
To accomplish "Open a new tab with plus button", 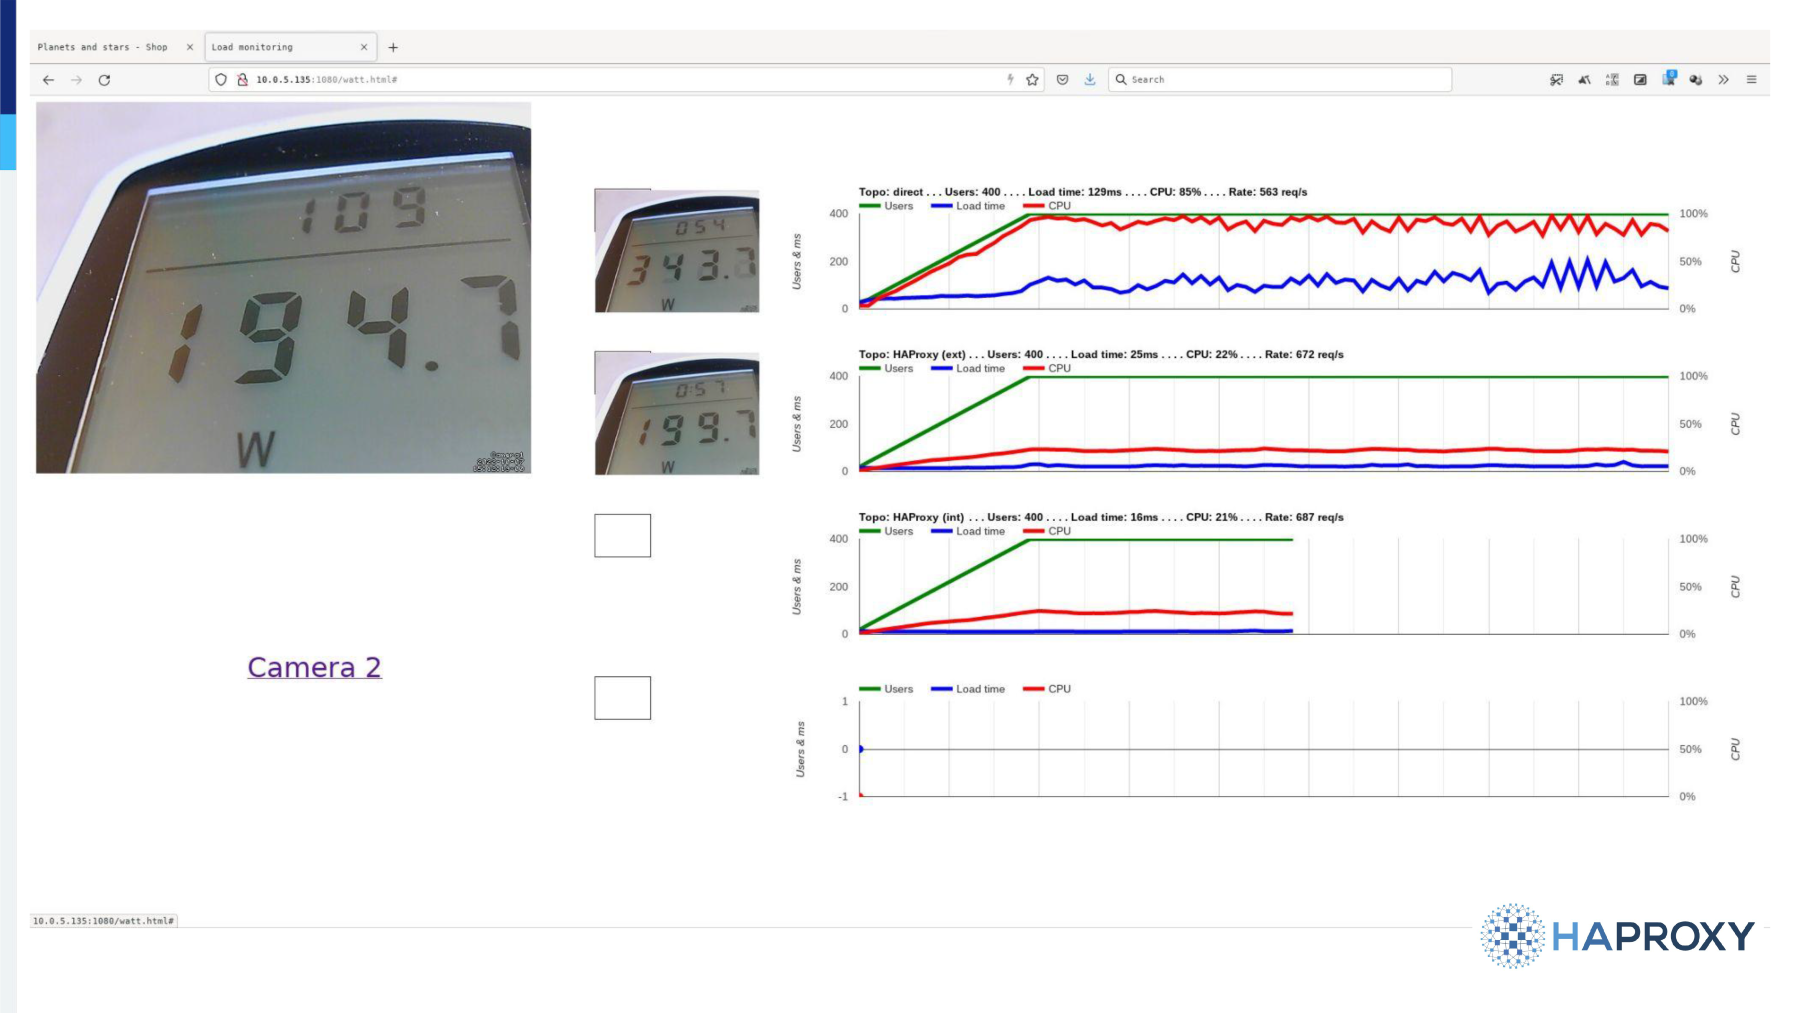I will [393, 47].
